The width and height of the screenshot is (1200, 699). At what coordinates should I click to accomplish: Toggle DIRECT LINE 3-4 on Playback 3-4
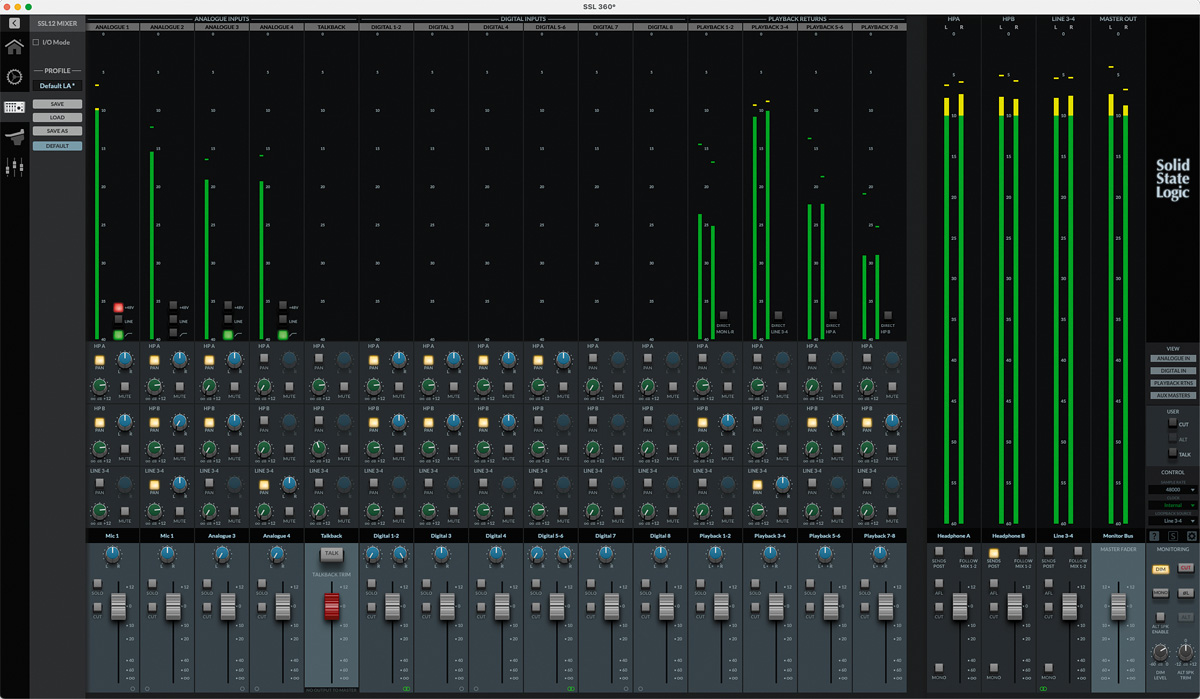click(778, 315)
